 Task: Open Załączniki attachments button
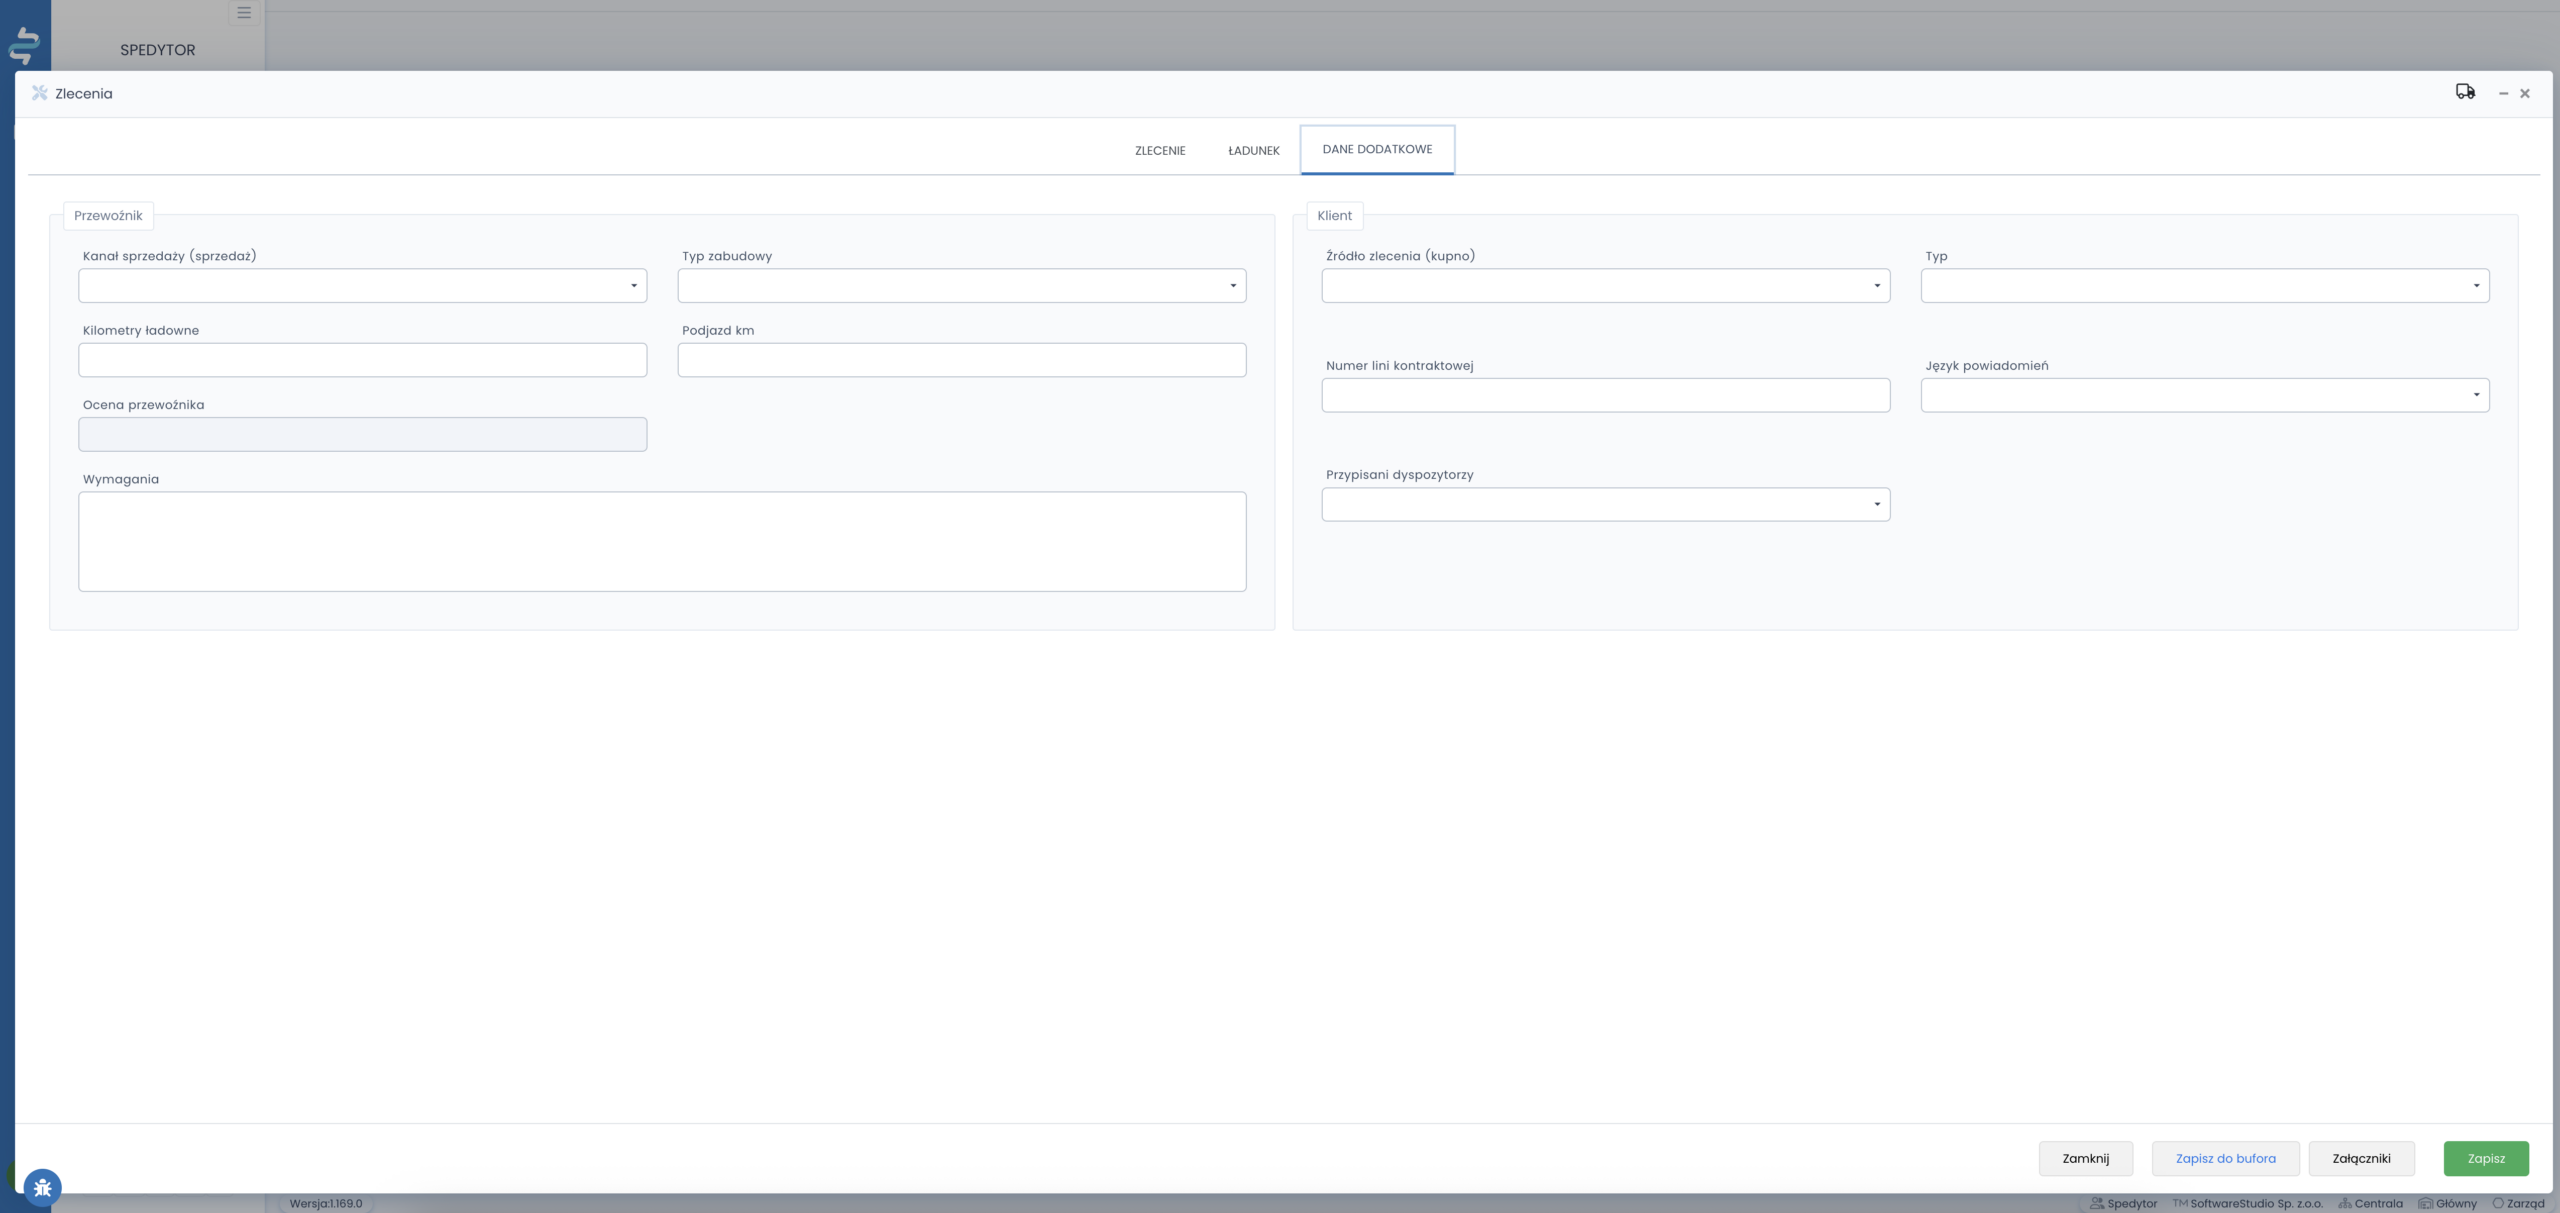tap(2361, 1158)
